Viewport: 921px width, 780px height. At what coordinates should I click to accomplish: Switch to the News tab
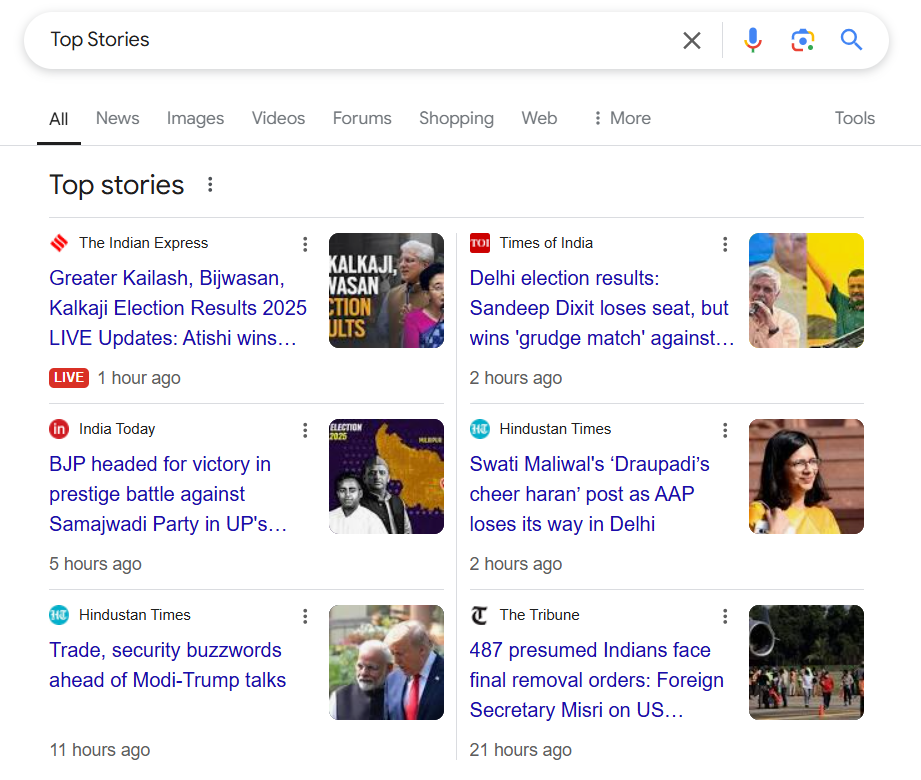[117, 119]
